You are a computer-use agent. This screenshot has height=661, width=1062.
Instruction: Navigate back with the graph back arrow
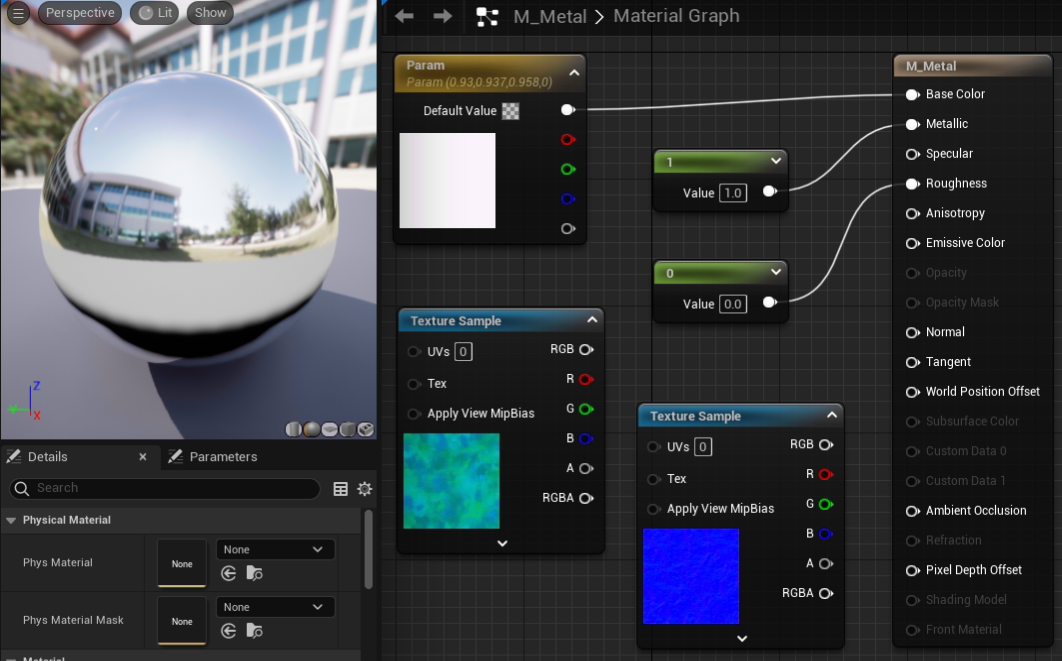403,16
